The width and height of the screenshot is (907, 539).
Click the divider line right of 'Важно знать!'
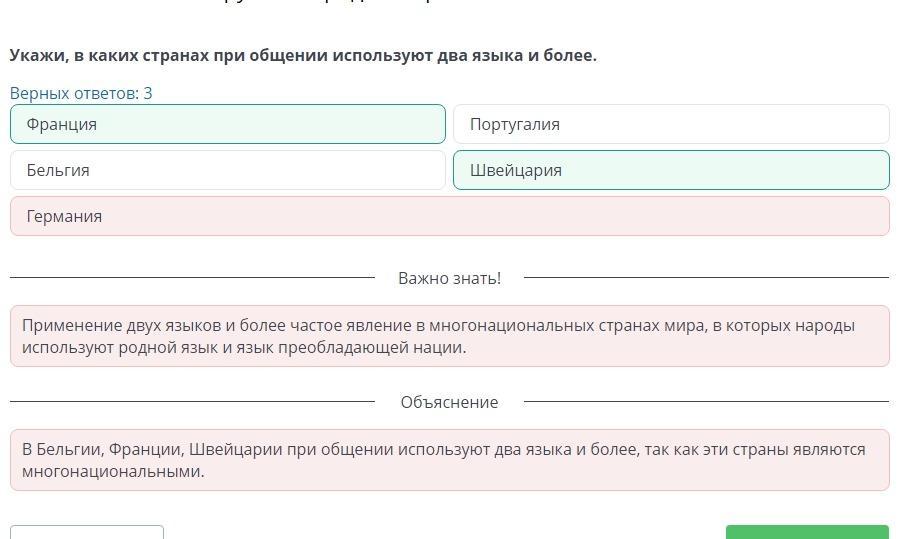tap(705, 278)
